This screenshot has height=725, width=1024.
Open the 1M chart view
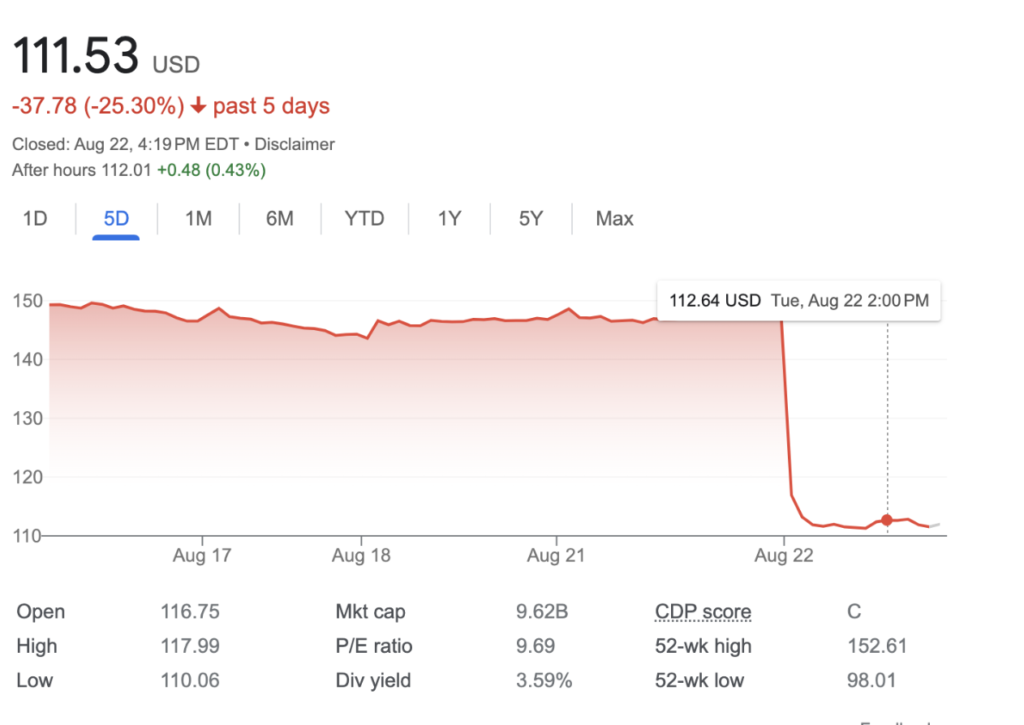[x=198, y=218]
